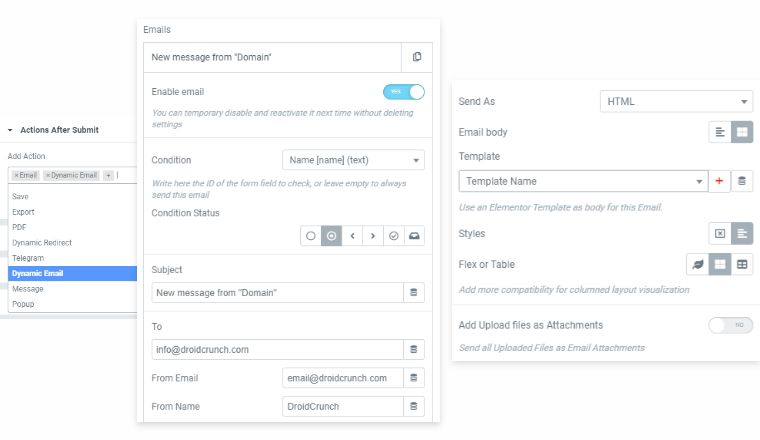The width and height of the screenshot is (760, 440).
Task: Open the Send As HTML dropdown
Action: point(676,101)
